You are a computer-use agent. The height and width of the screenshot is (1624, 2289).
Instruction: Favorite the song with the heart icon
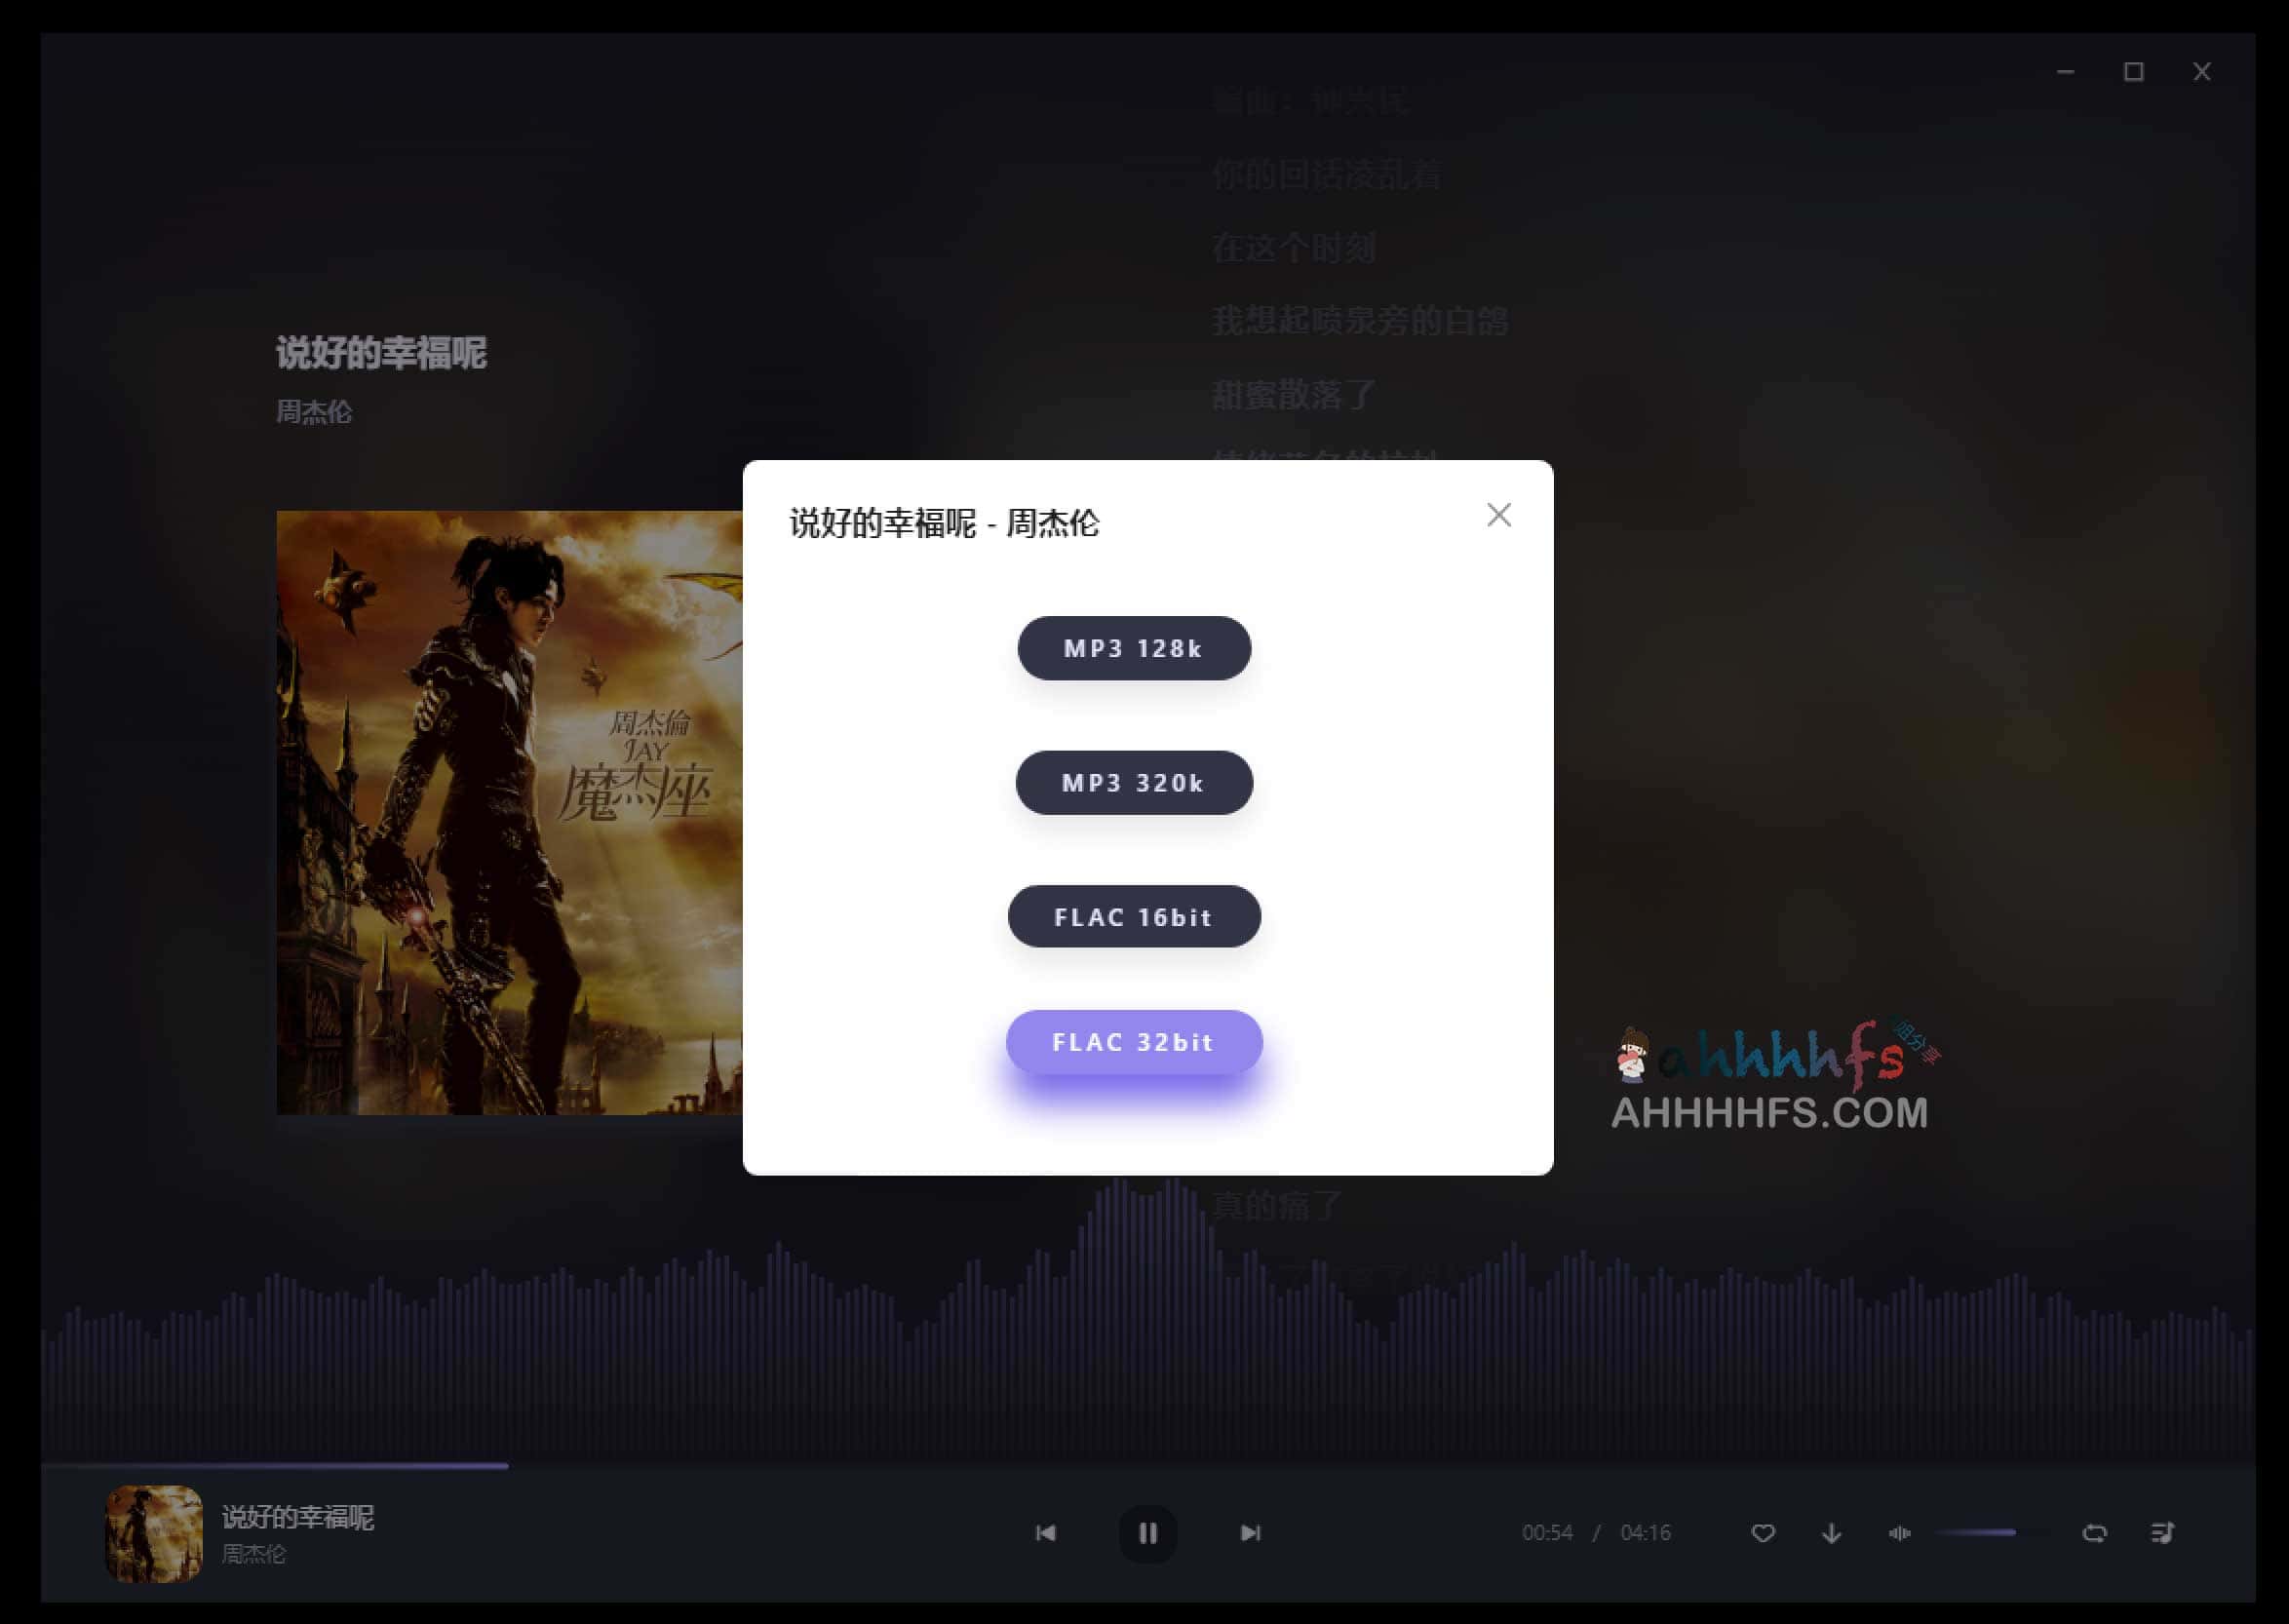(1763, 1532)
